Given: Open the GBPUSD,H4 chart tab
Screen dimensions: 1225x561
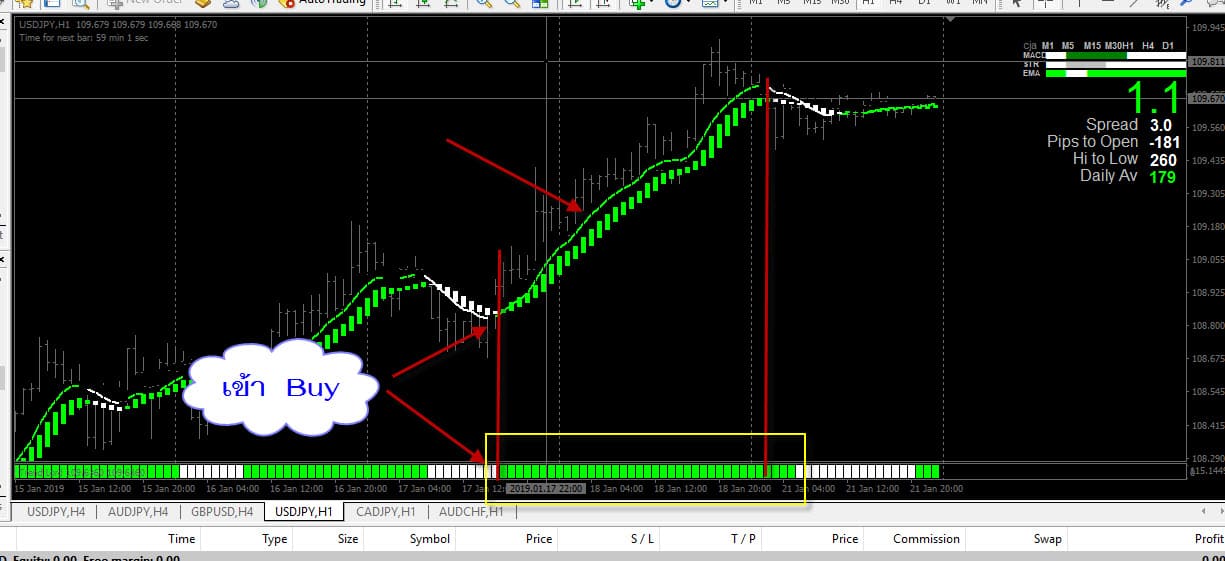Looking at the screenshot, I should coord(221,512).
